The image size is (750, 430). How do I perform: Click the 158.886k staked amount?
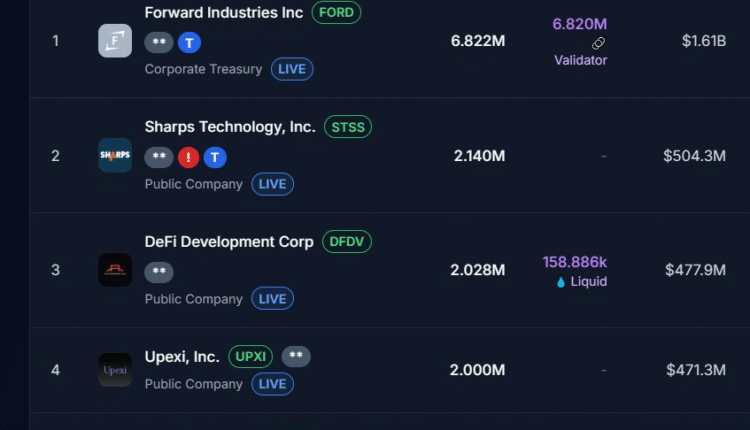click(575, 262)
